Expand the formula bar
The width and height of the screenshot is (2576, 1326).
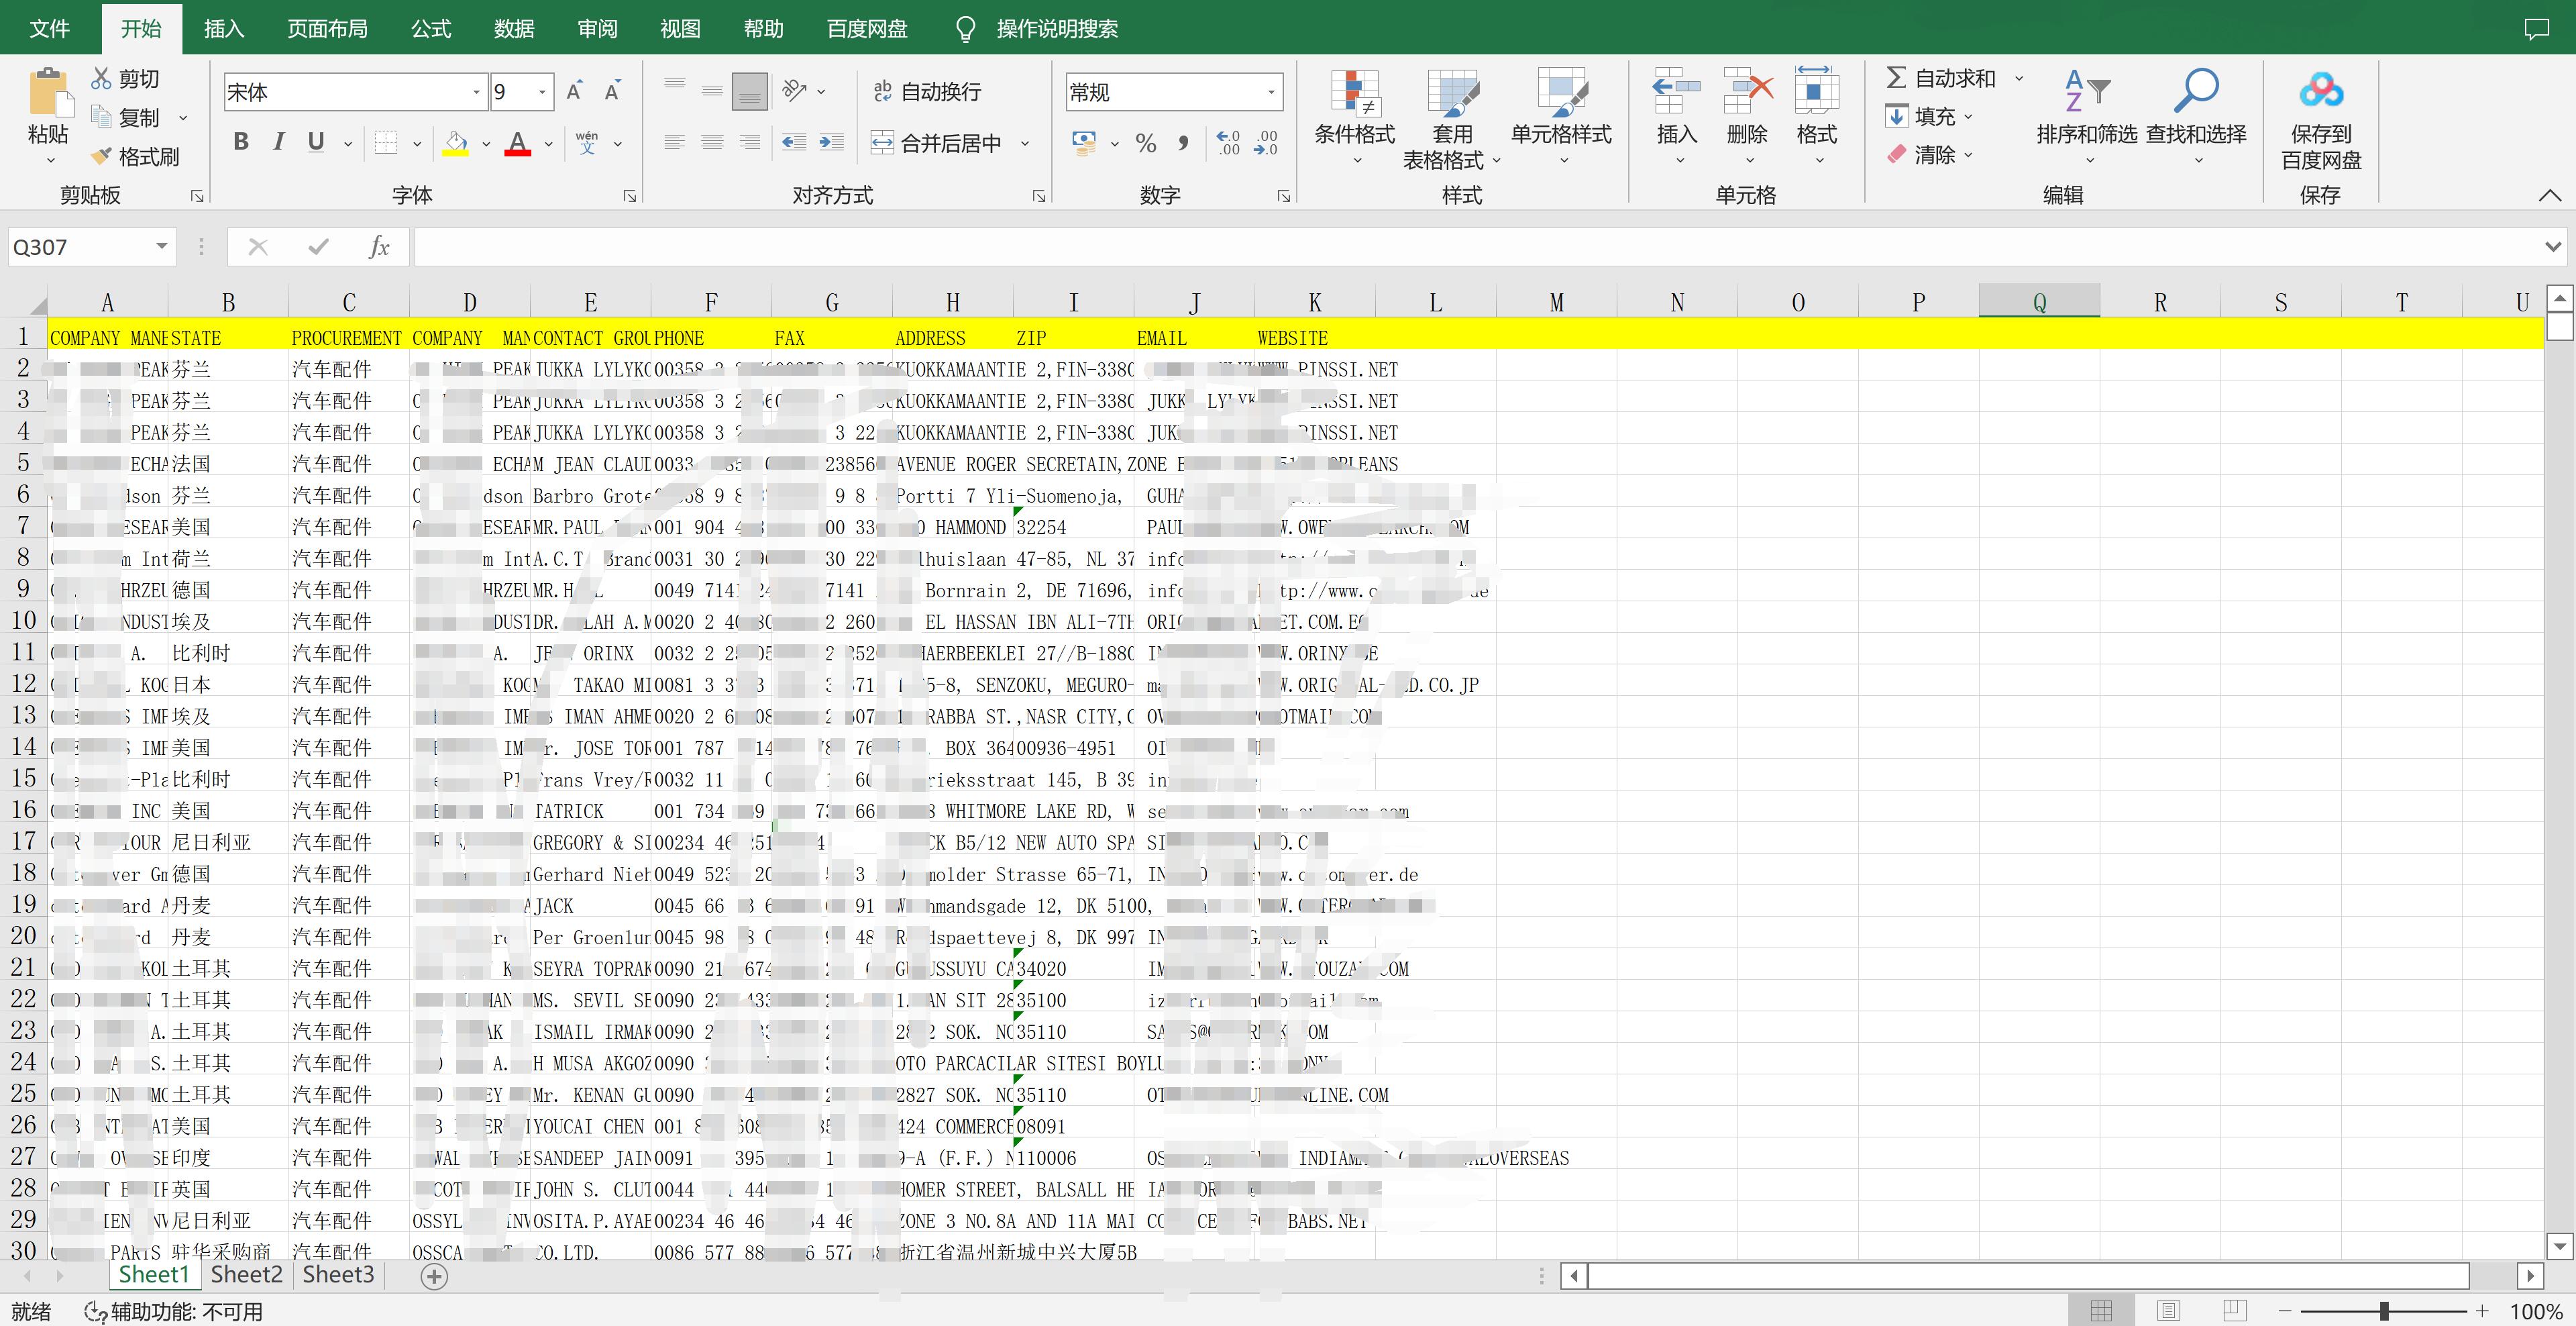2552,247
